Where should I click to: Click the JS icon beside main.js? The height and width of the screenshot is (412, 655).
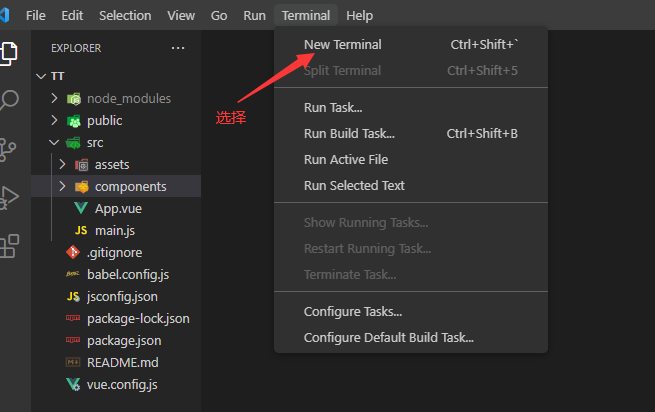click(81, 230)
